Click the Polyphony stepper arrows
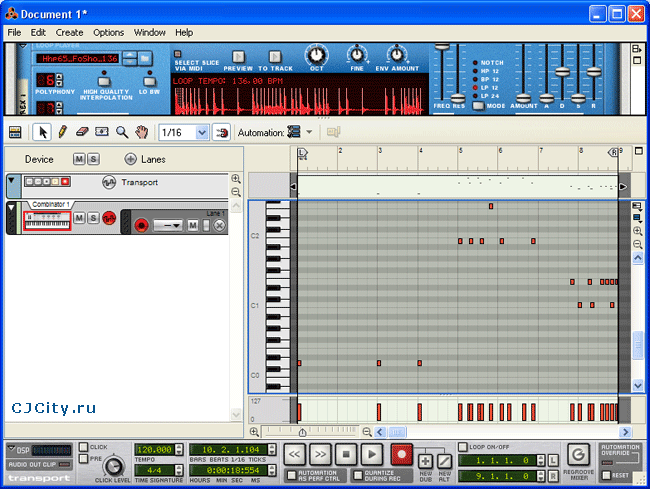This screenshot has width=650, height=489. [x=59, y=80]
